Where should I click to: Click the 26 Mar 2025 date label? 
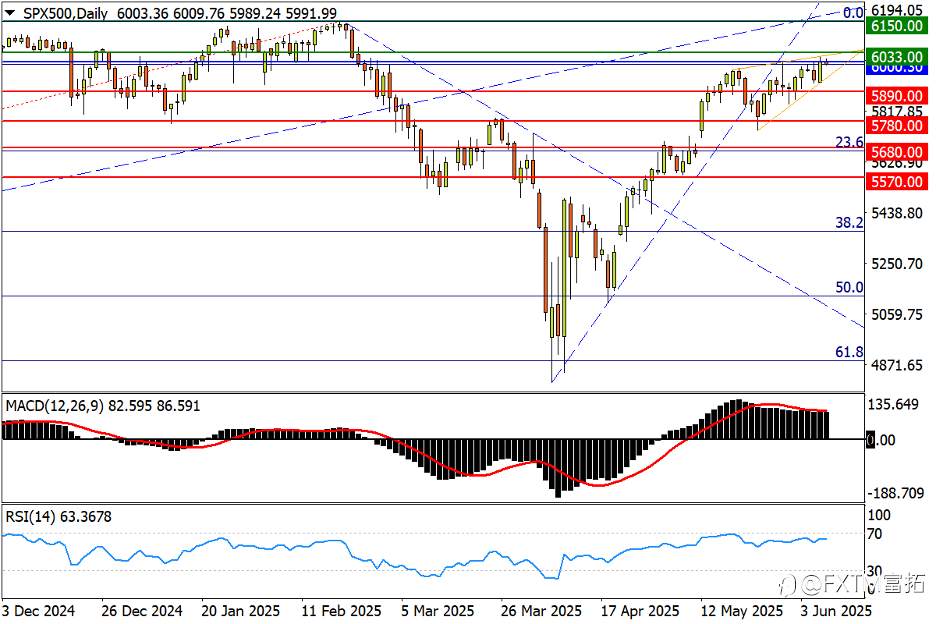coord(541,611)
